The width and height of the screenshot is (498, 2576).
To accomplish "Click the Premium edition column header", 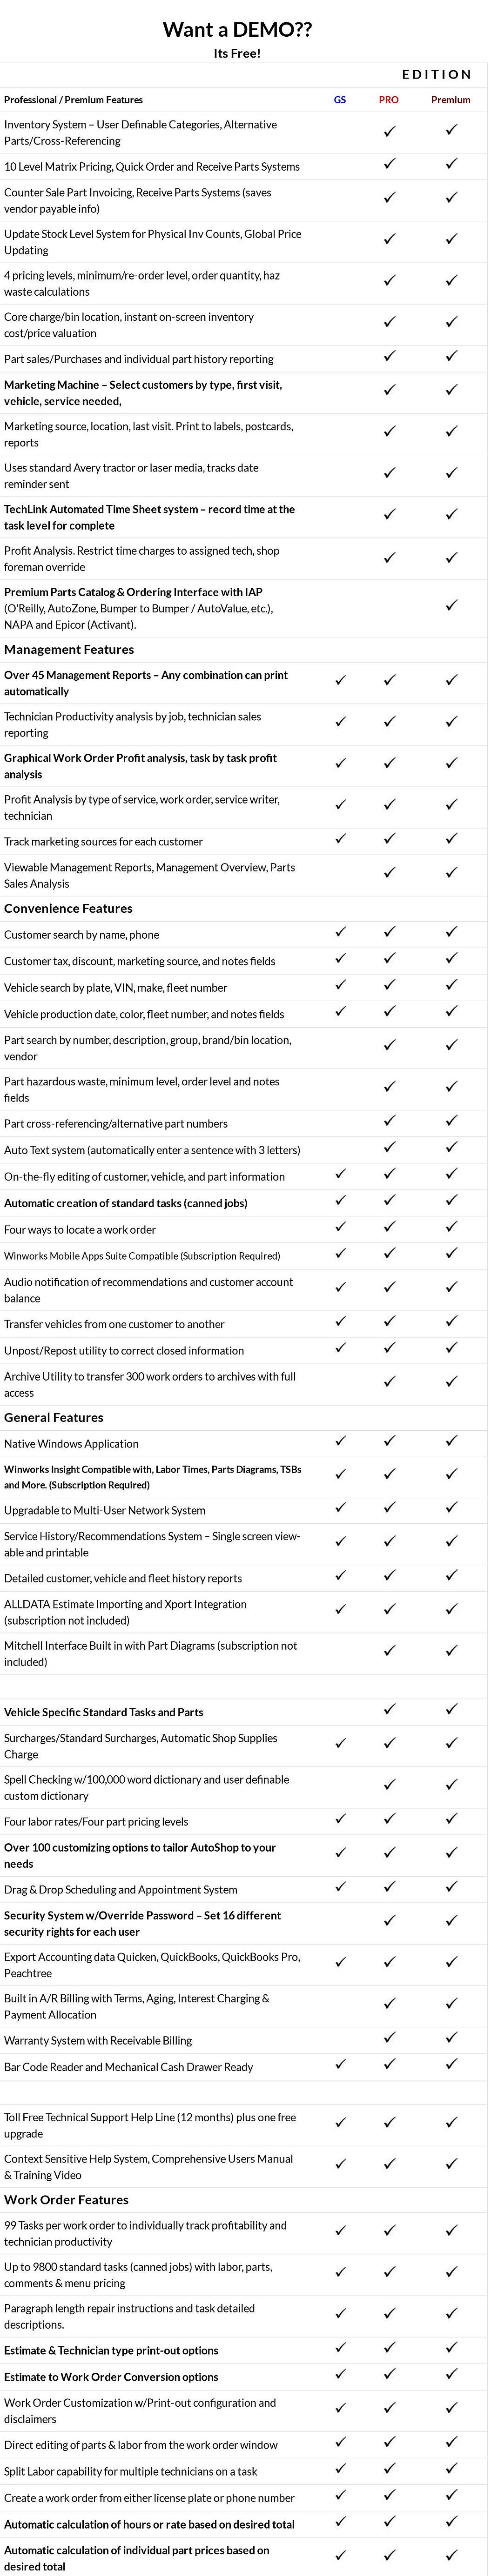I will pyautogui.click(x=451, y=100).
